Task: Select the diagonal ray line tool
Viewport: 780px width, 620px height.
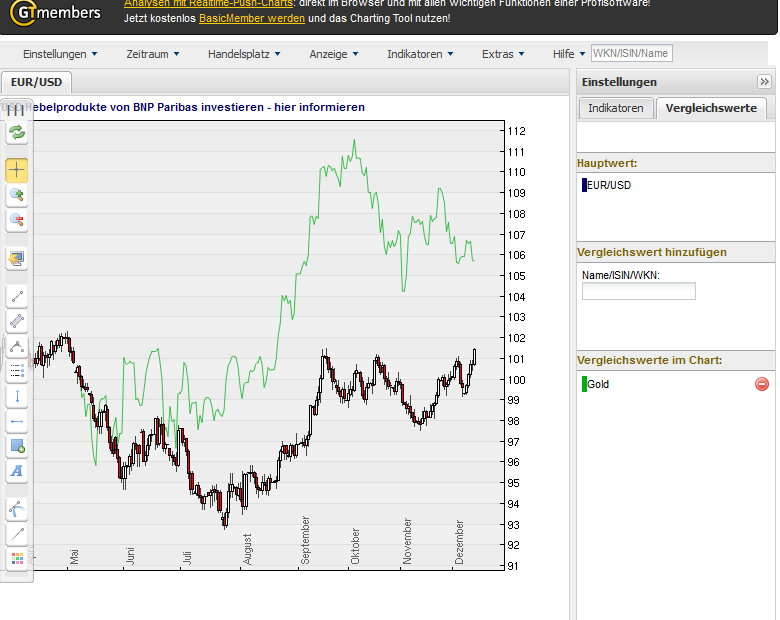Action: click(x=16, y=534)
